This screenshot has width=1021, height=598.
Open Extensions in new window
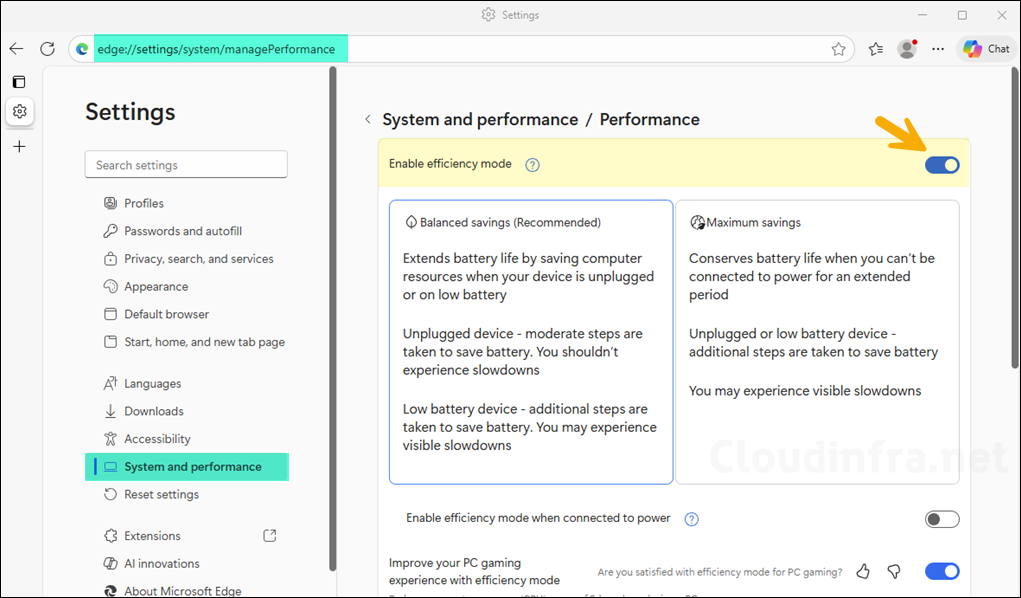[269, 535]
